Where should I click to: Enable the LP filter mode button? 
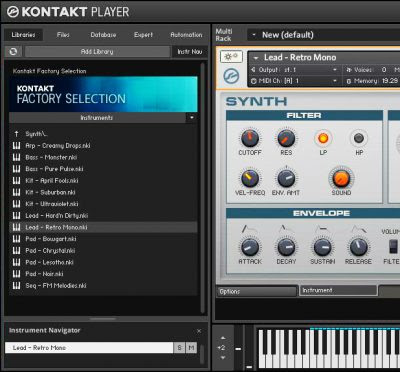coord(323,138)
